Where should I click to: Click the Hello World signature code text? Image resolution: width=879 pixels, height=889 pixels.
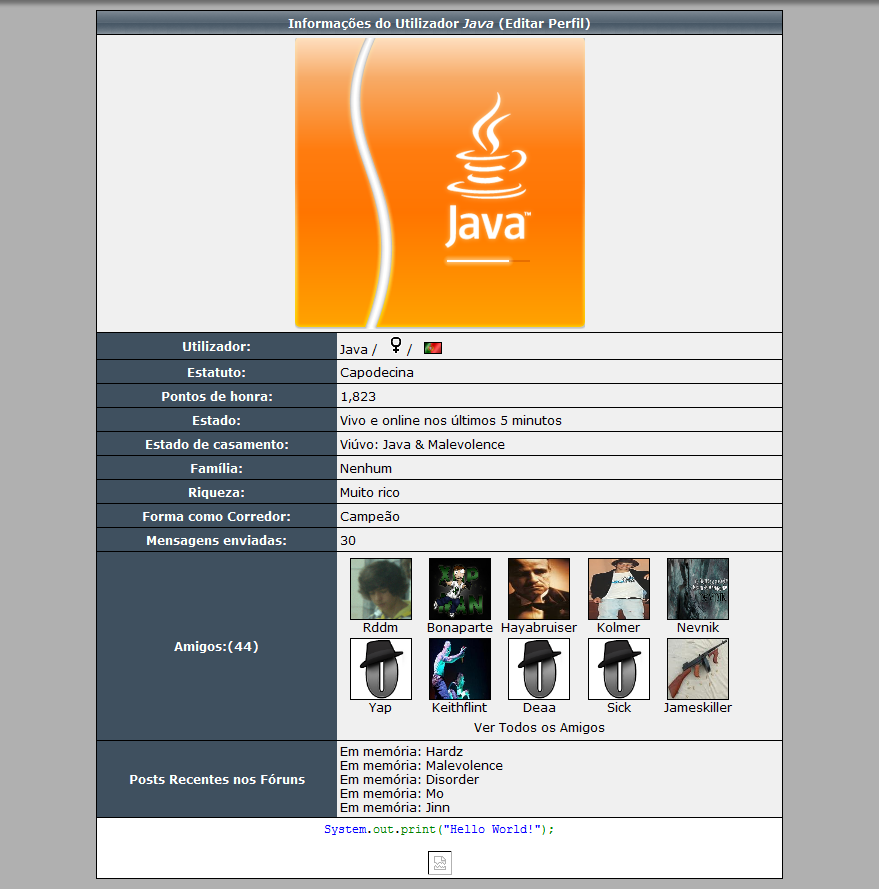tap(439, 829)
